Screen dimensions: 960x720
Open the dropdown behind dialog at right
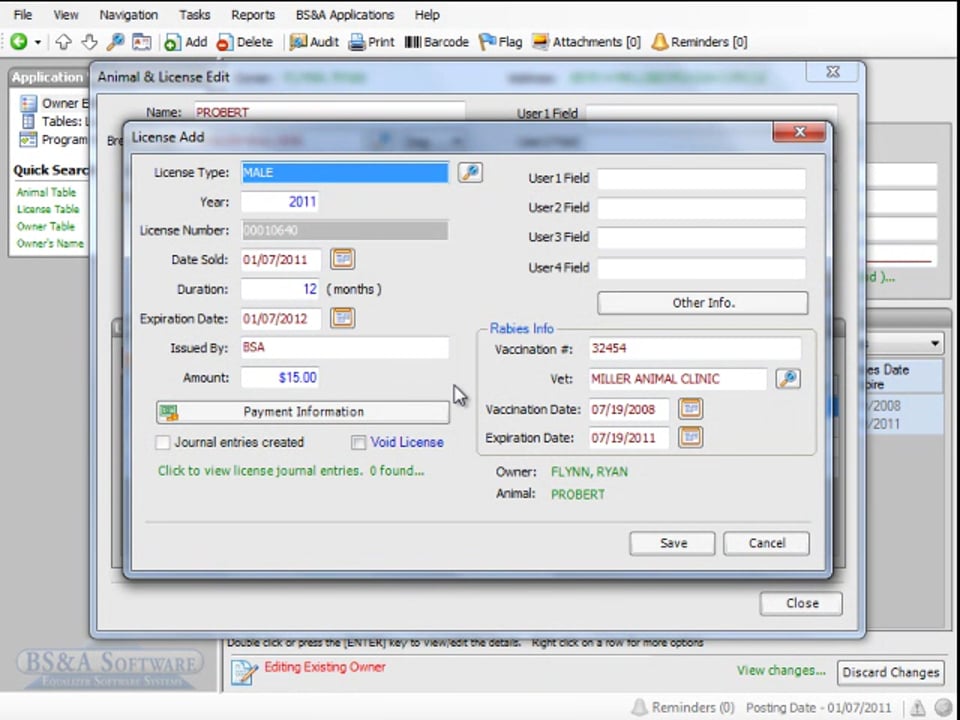pyautogui.click(x=935, y=343)
